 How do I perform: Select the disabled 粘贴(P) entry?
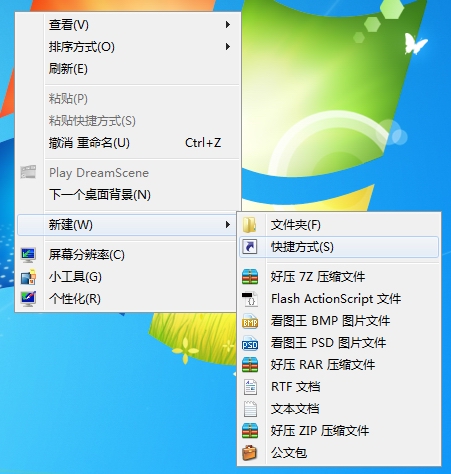[129, 99]
